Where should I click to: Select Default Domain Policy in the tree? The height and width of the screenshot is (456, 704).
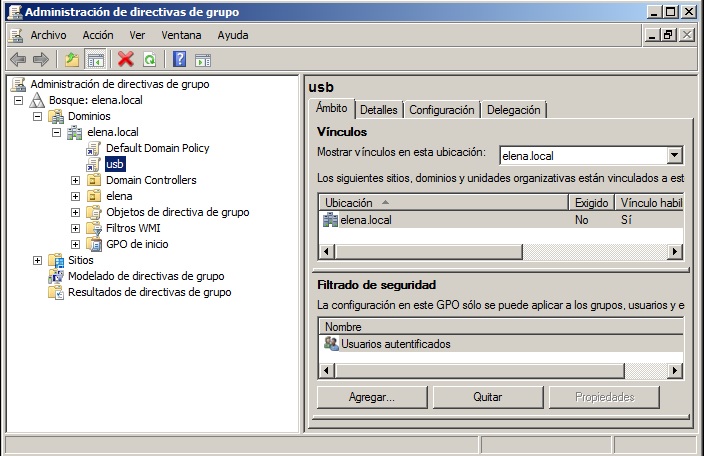tap(157, 148)
